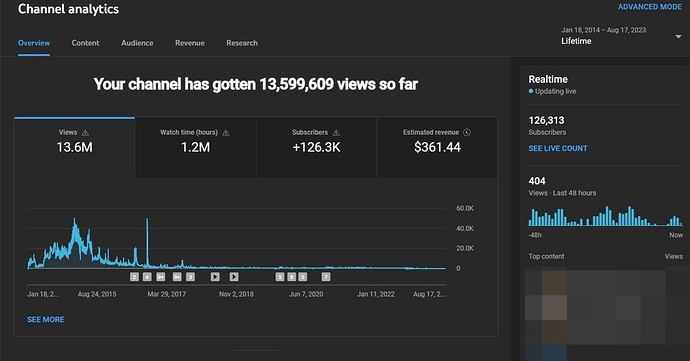Click the tall views spike on the main chart

(x=147, y=242)
